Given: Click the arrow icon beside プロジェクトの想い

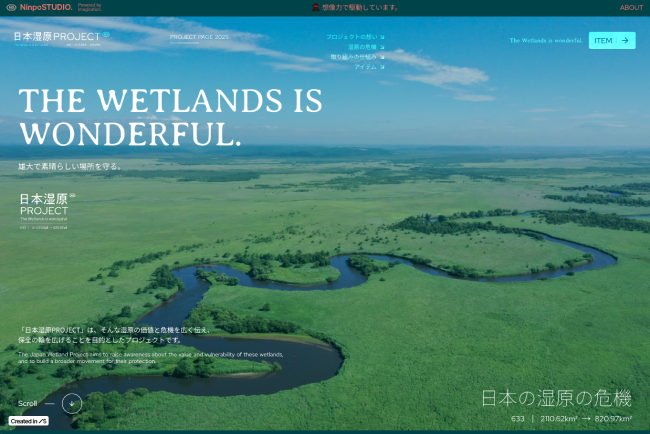Looking at the screenshot, I should point(382,37).
